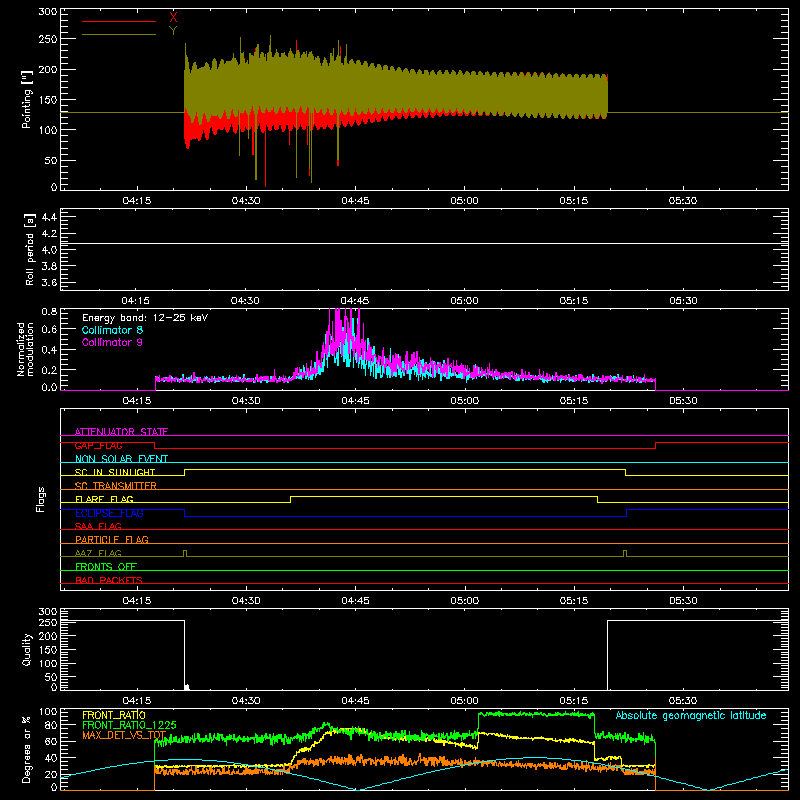Click the Collimator 8 legend entry
The height and width of the screenshot is (800, 800).
112,330
